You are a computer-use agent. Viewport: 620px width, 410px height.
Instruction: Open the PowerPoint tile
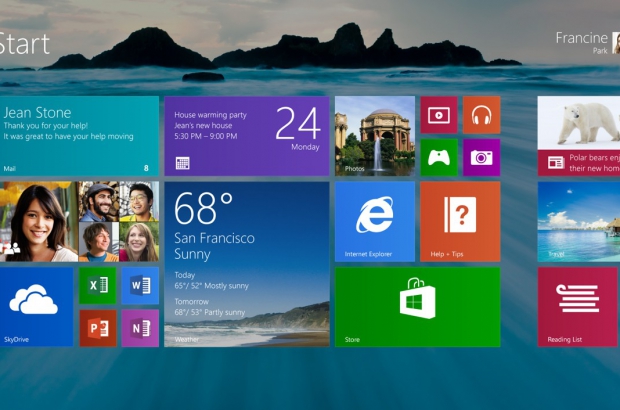coord(98,327)
